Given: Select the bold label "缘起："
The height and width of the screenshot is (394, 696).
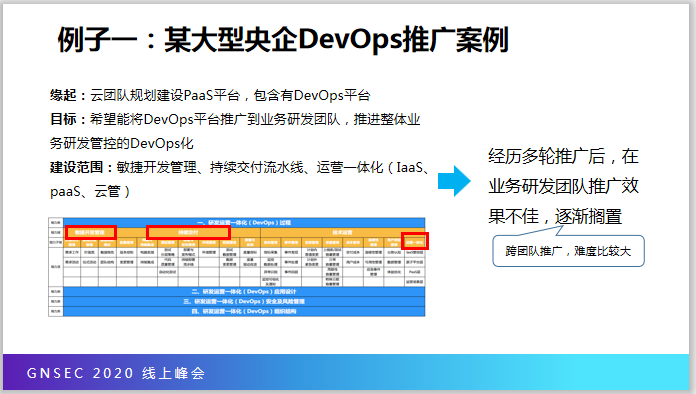Looking at the screenshot, I should [x=69, y=95].
